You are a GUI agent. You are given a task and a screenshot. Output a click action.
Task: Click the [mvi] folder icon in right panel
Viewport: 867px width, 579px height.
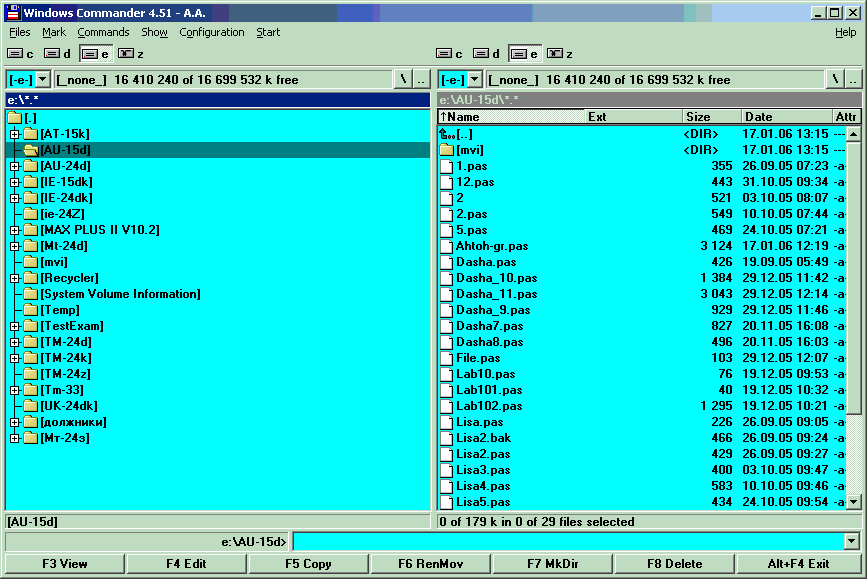[x=446, y=150]
